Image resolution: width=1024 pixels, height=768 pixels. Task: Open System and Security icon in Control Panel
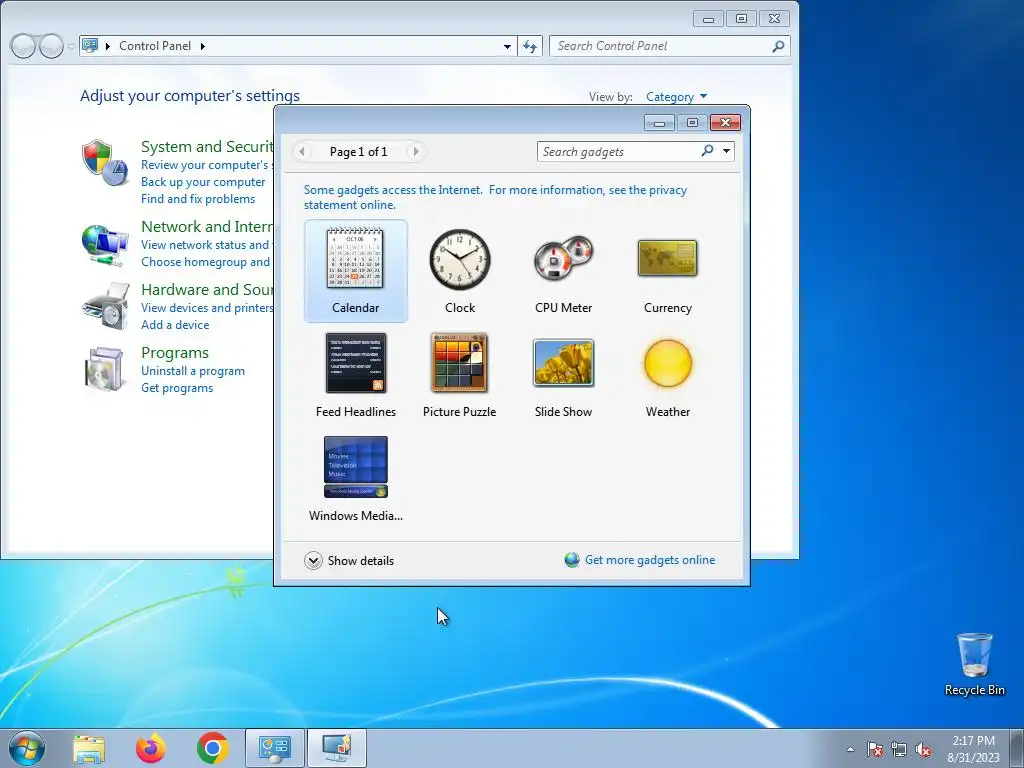104,162
